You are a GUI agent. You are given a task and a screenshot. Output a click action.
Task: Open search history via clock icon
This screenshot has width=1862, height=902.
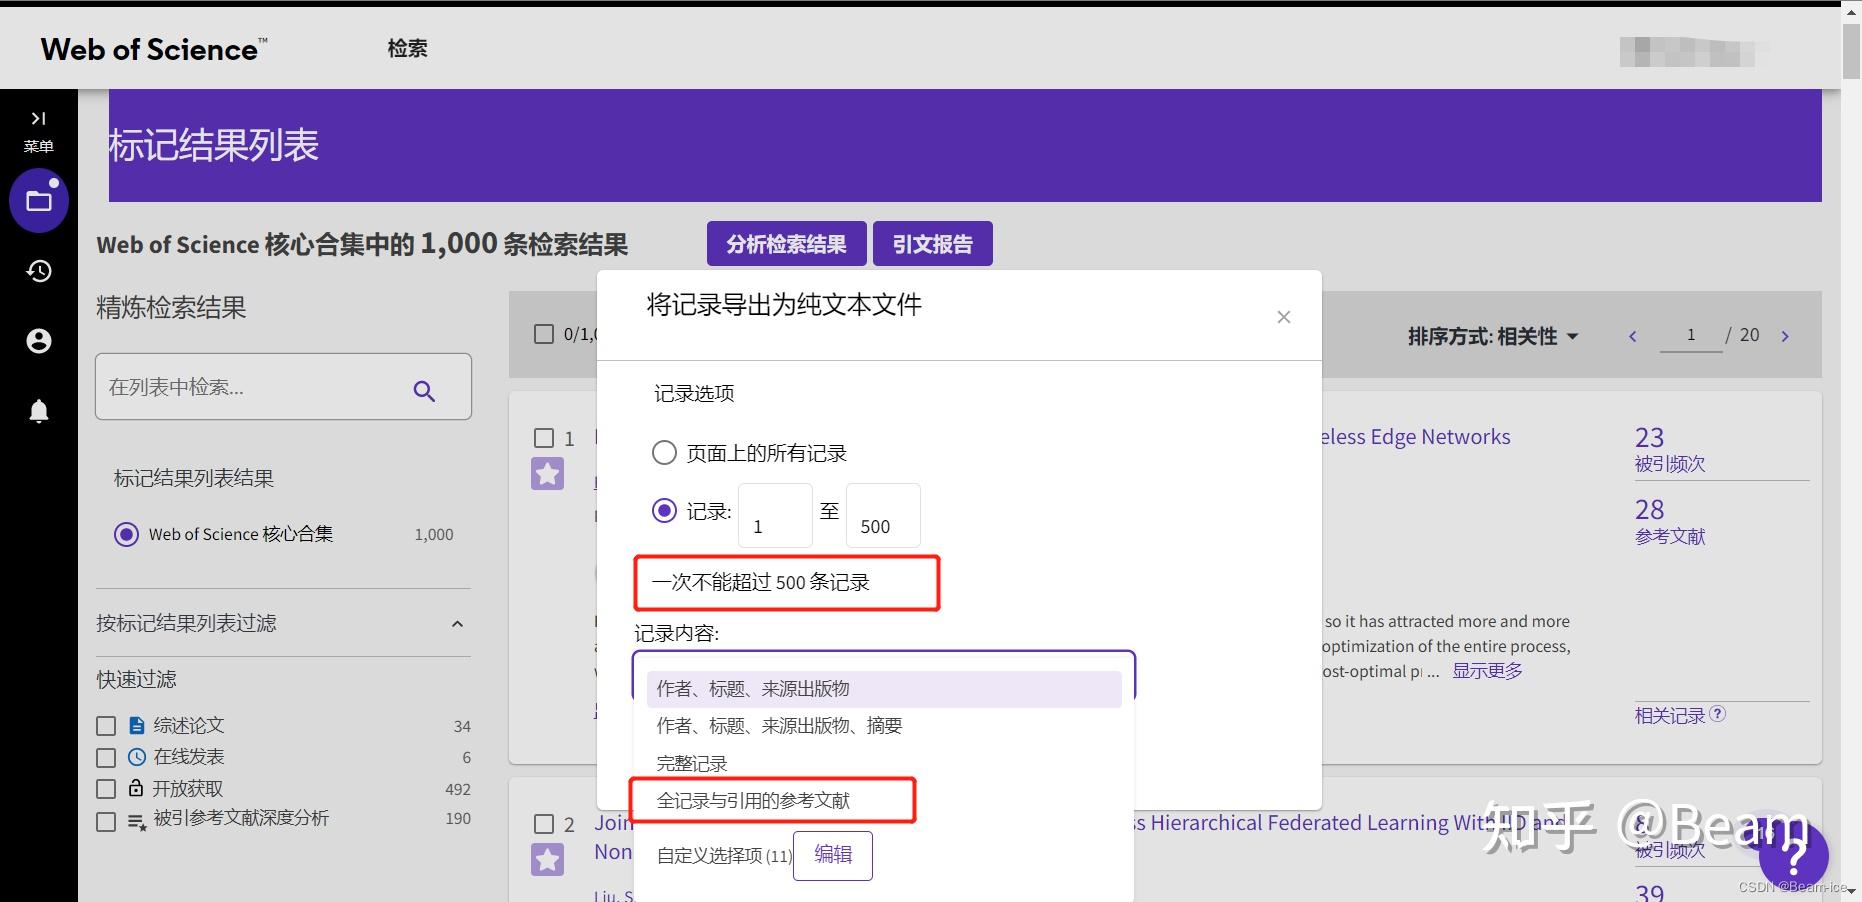coord(39,271)
